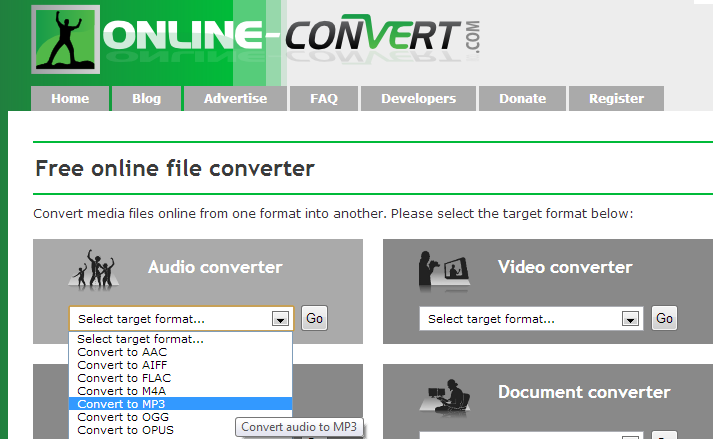The image size is (713, 439).
Task: Click the 'Free online file converter' heading
Action: tap(175, 168)
